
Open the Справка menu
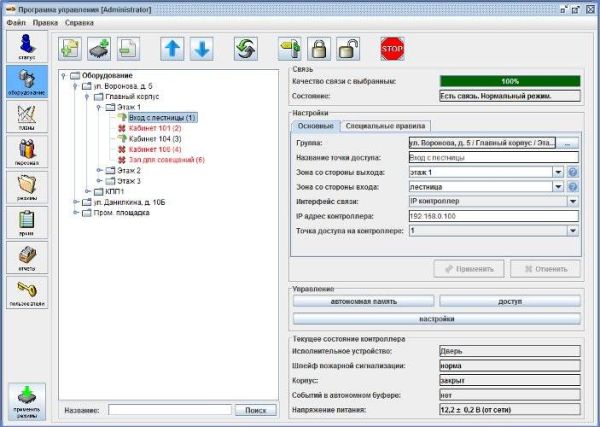[x=79, y=22]
